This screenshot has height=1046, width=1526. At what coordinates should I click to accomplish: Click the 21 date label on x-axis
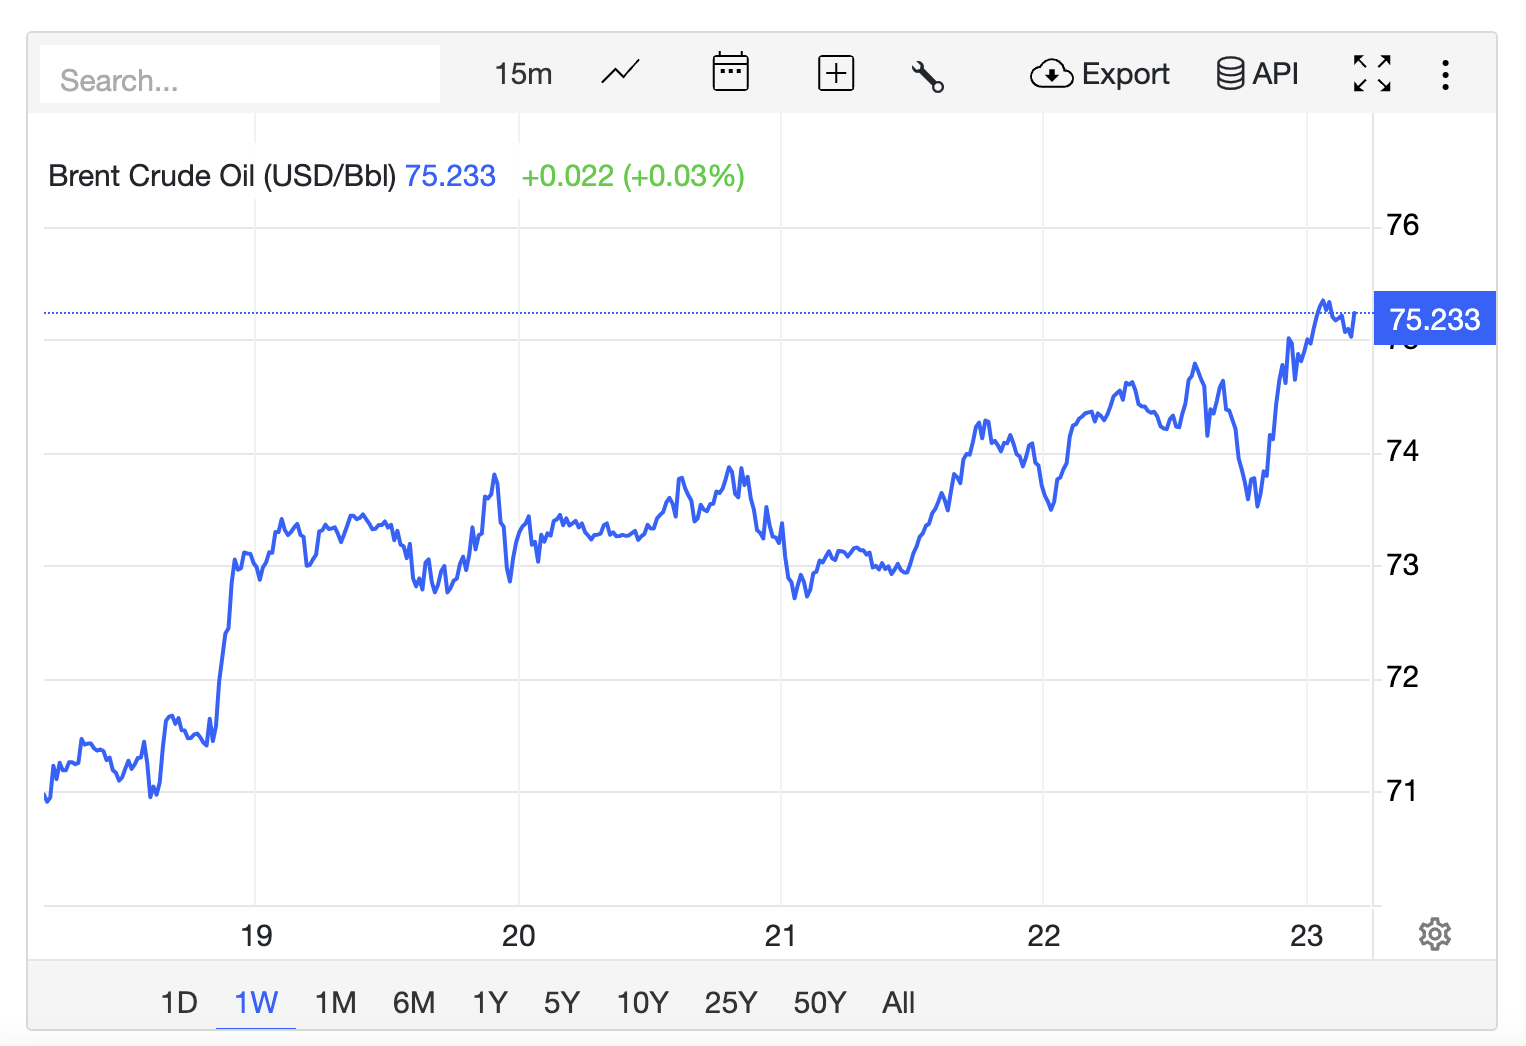(780, 936)
